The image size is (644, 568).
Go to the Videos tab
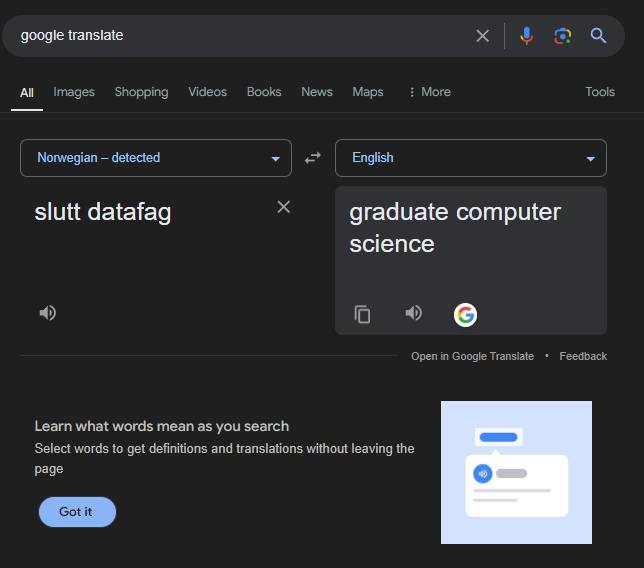(x=207, y=92)
